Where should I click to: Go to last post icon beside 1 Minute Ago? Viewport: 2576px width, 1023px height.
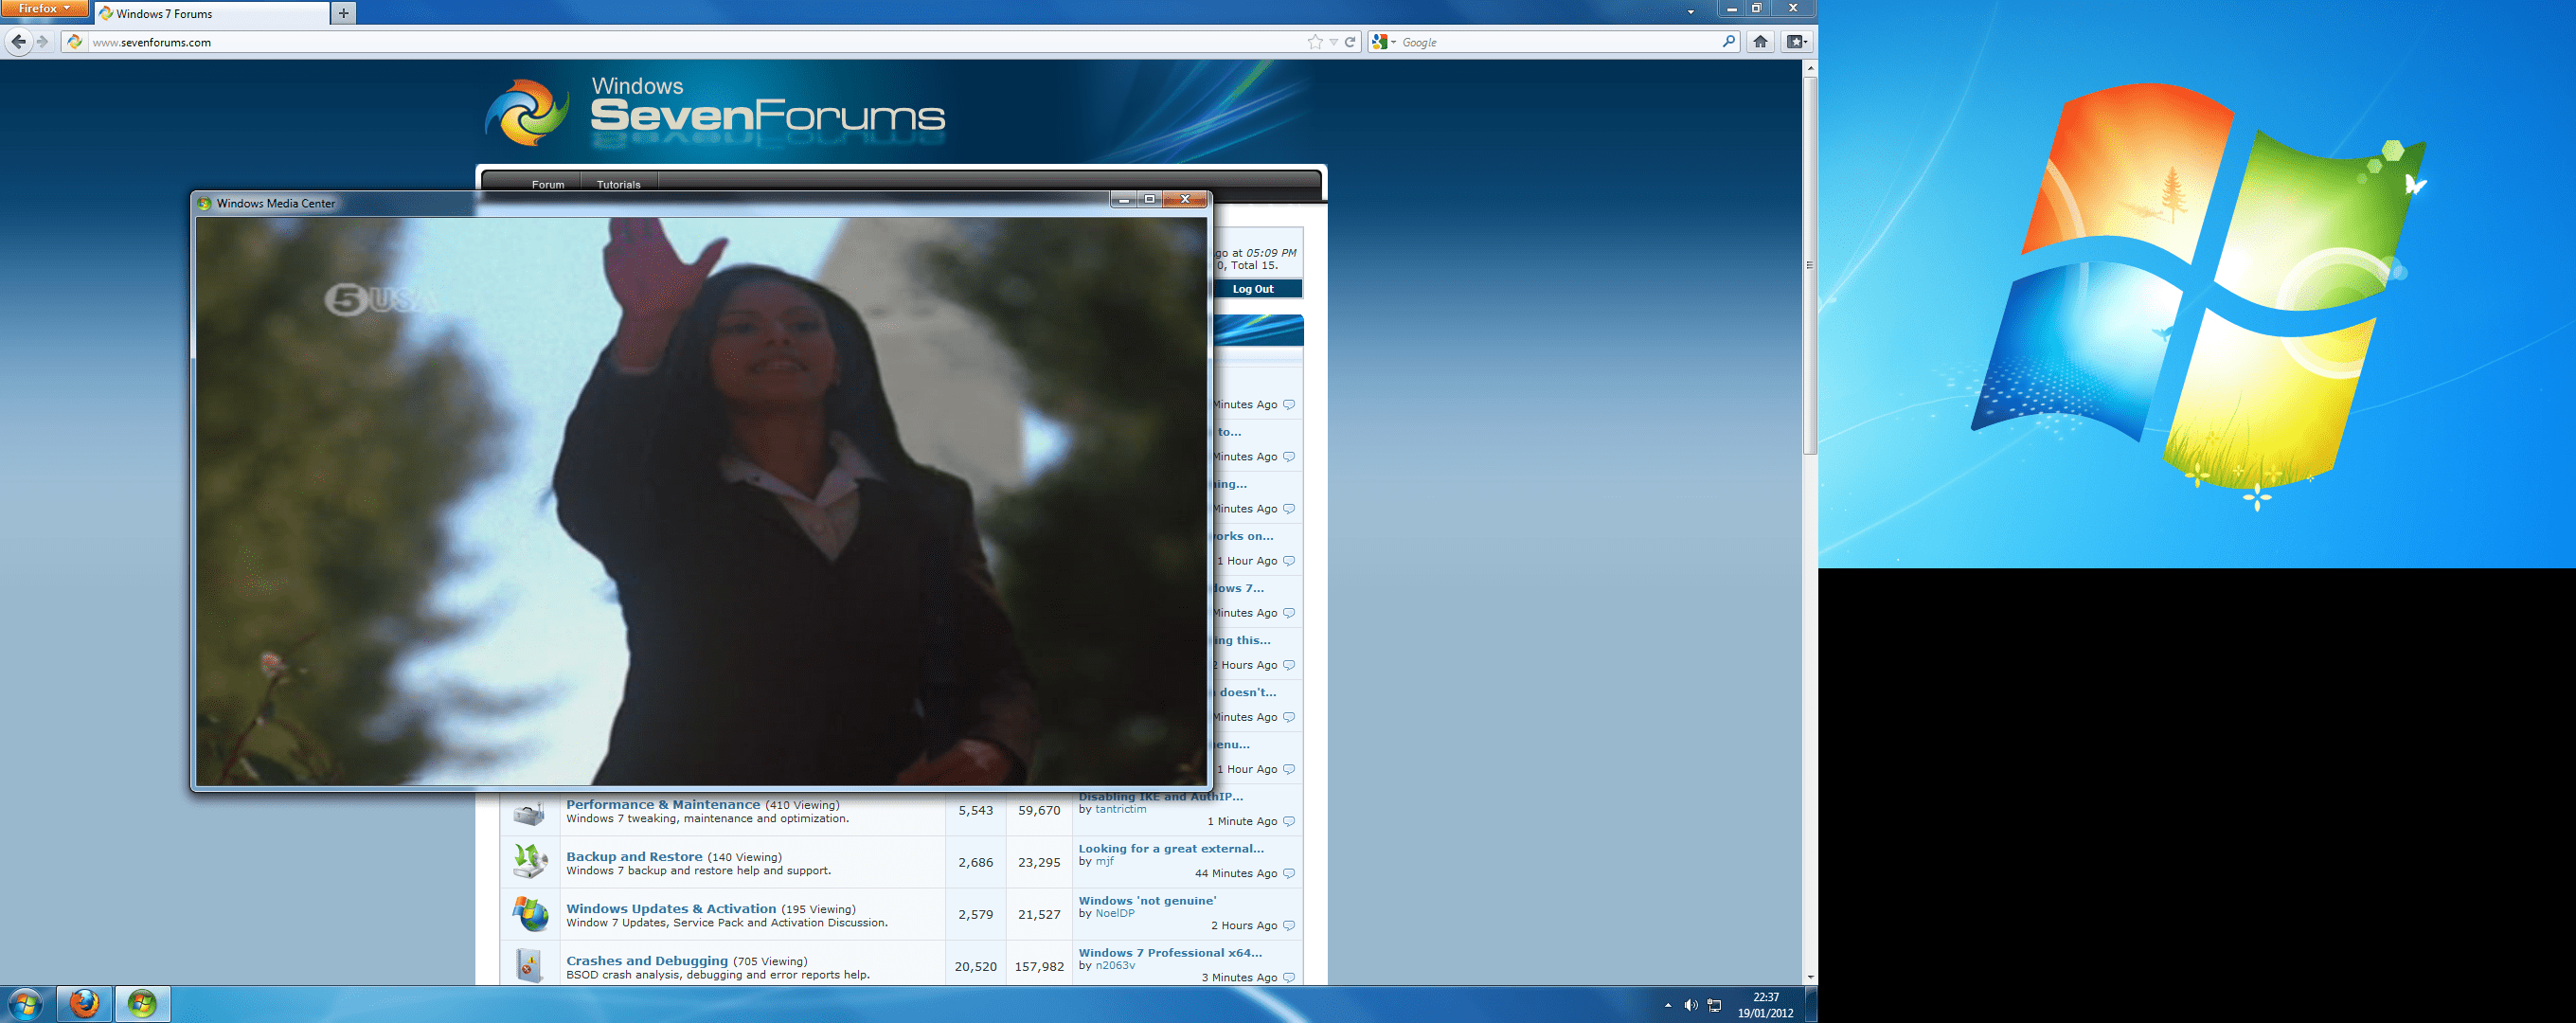pyautogui.click(x=1289, y=821)
